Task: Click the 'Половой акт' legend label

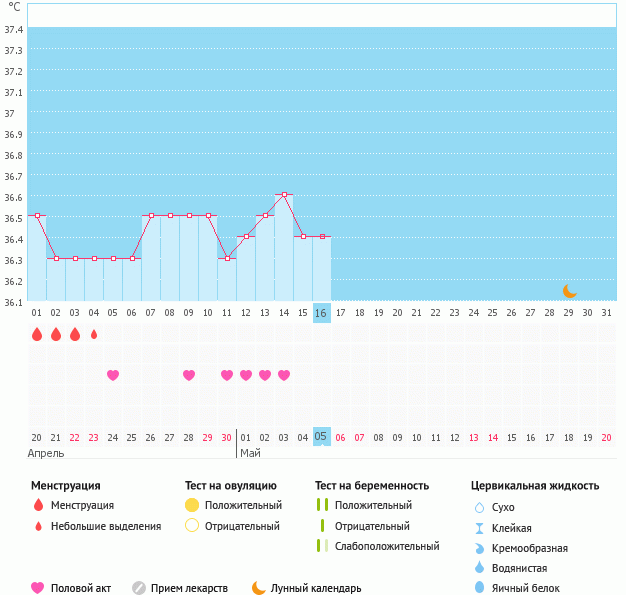Action: pos(82,588)
